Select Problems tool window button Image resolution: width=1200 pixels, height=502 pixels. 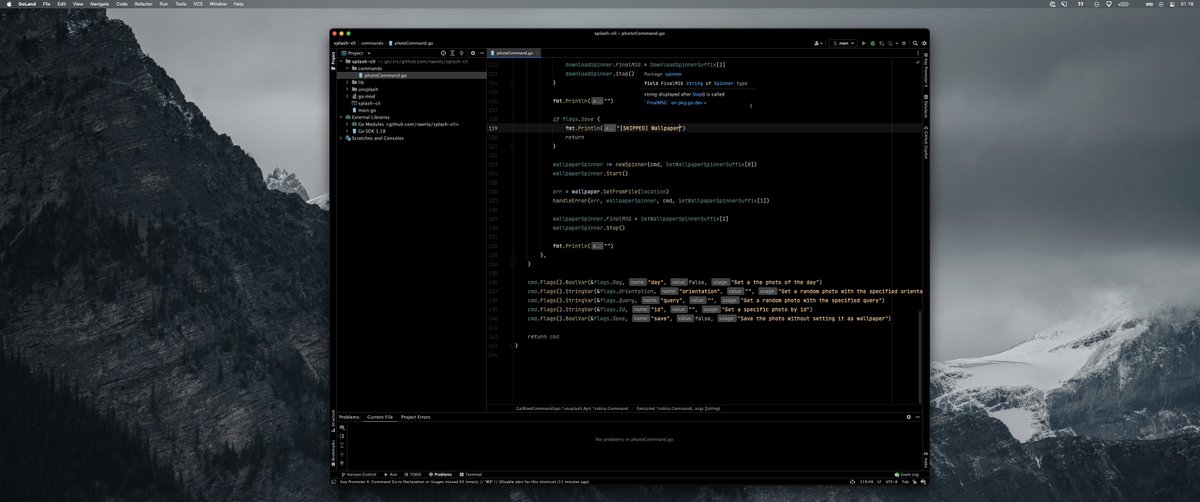click(441, 474)
